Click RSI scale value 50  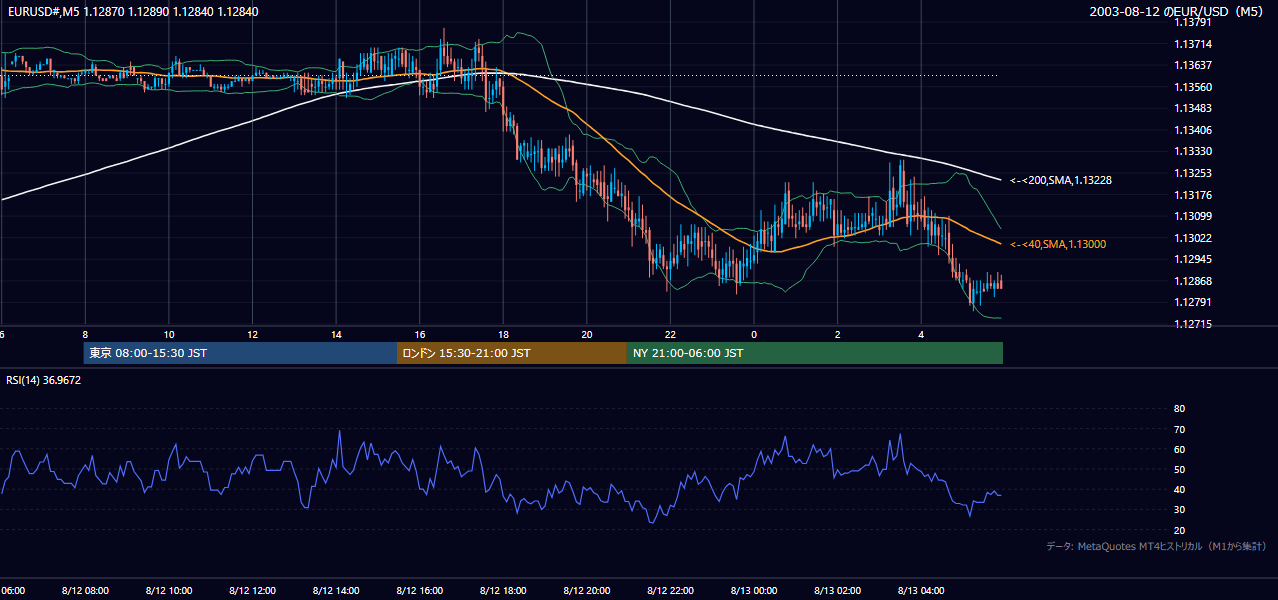[x=1179, y=469]
